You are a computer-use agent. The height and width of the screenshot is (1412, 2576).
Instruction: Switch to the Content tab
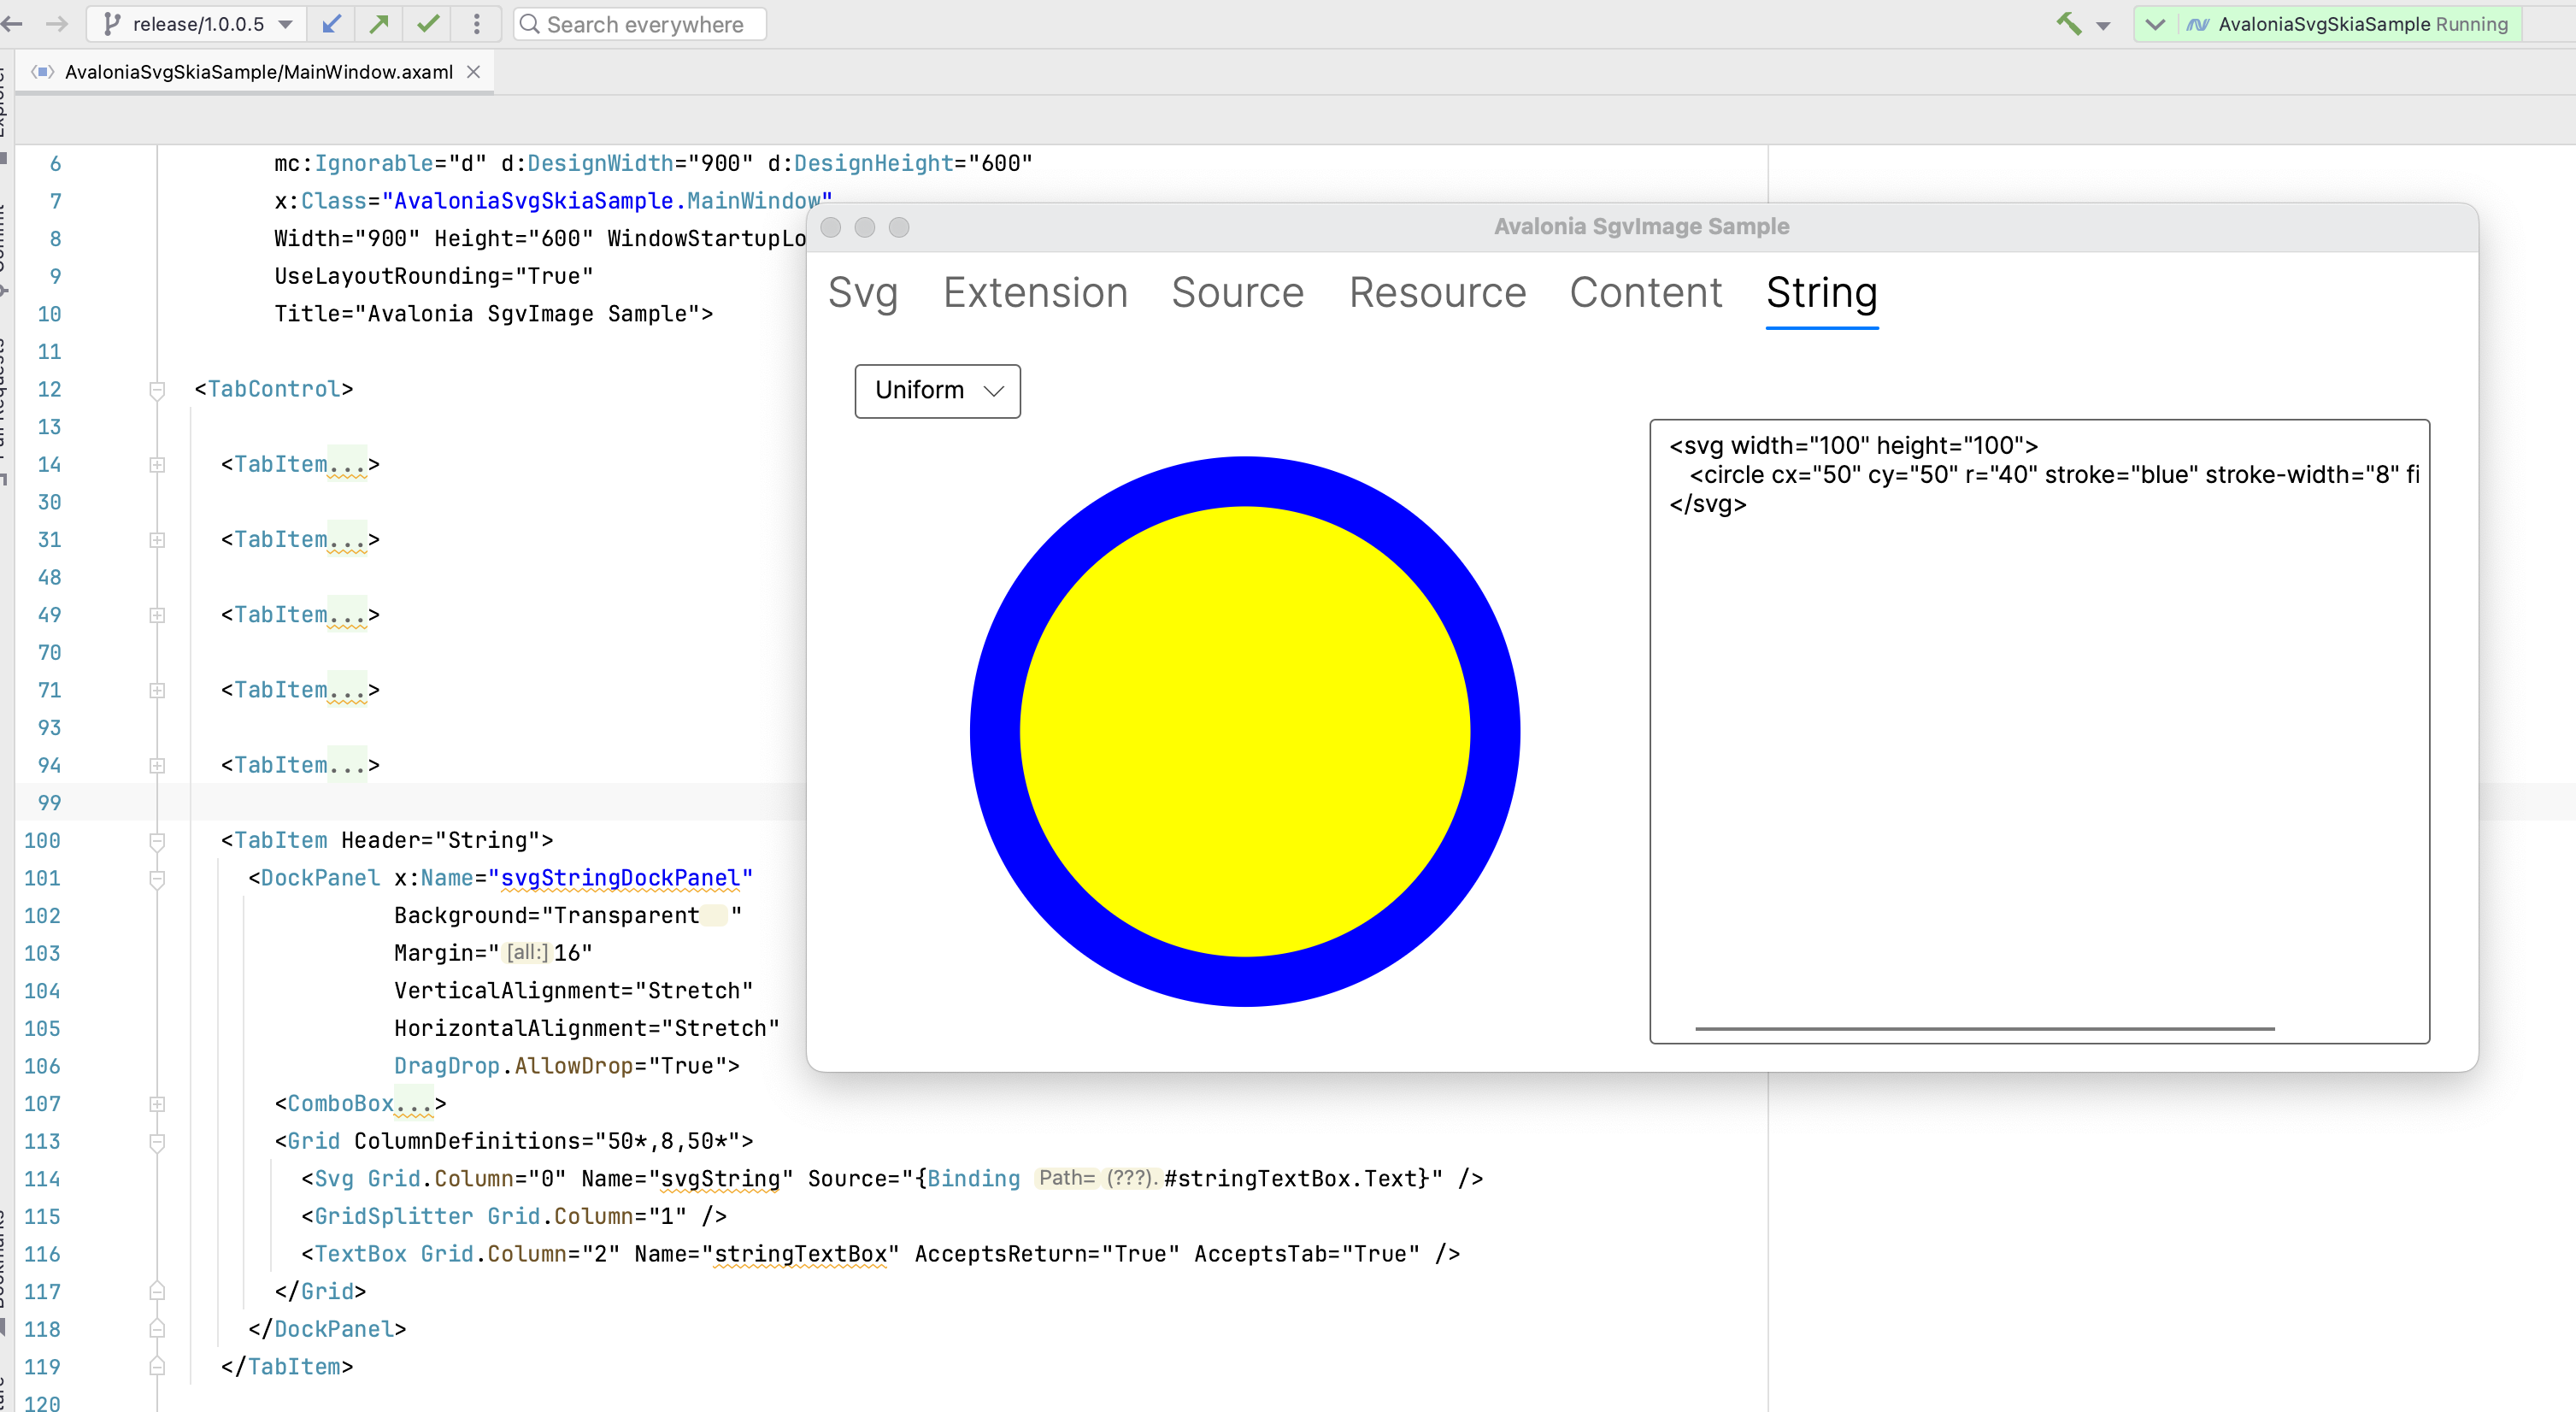(1645, 293)
